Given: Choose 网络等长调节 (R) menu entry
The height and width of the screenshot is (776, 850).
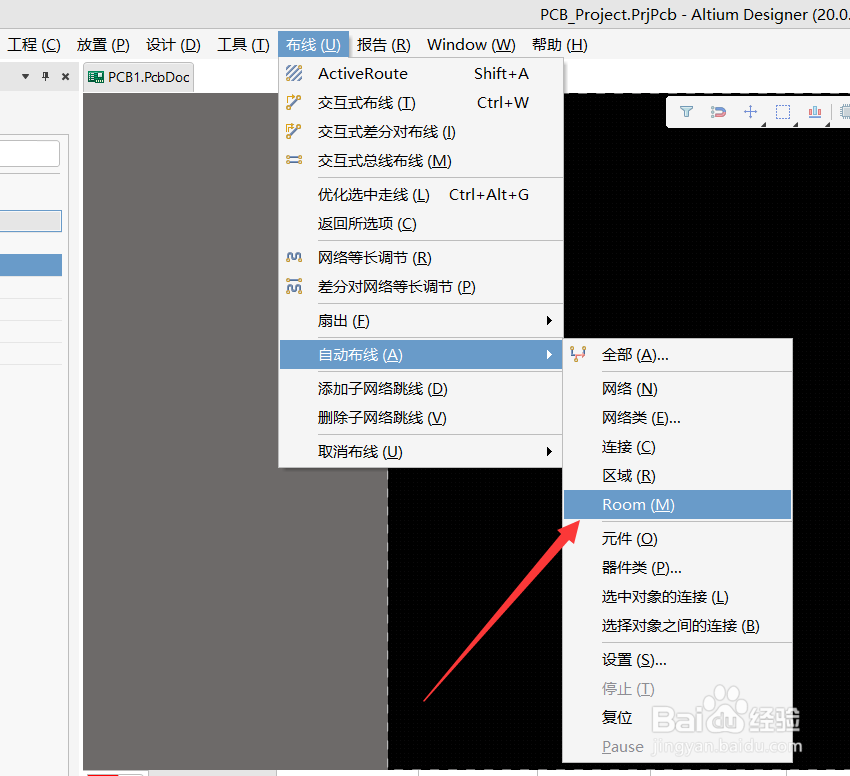Looking at the screenshot, I should click(x=421, y=258).
